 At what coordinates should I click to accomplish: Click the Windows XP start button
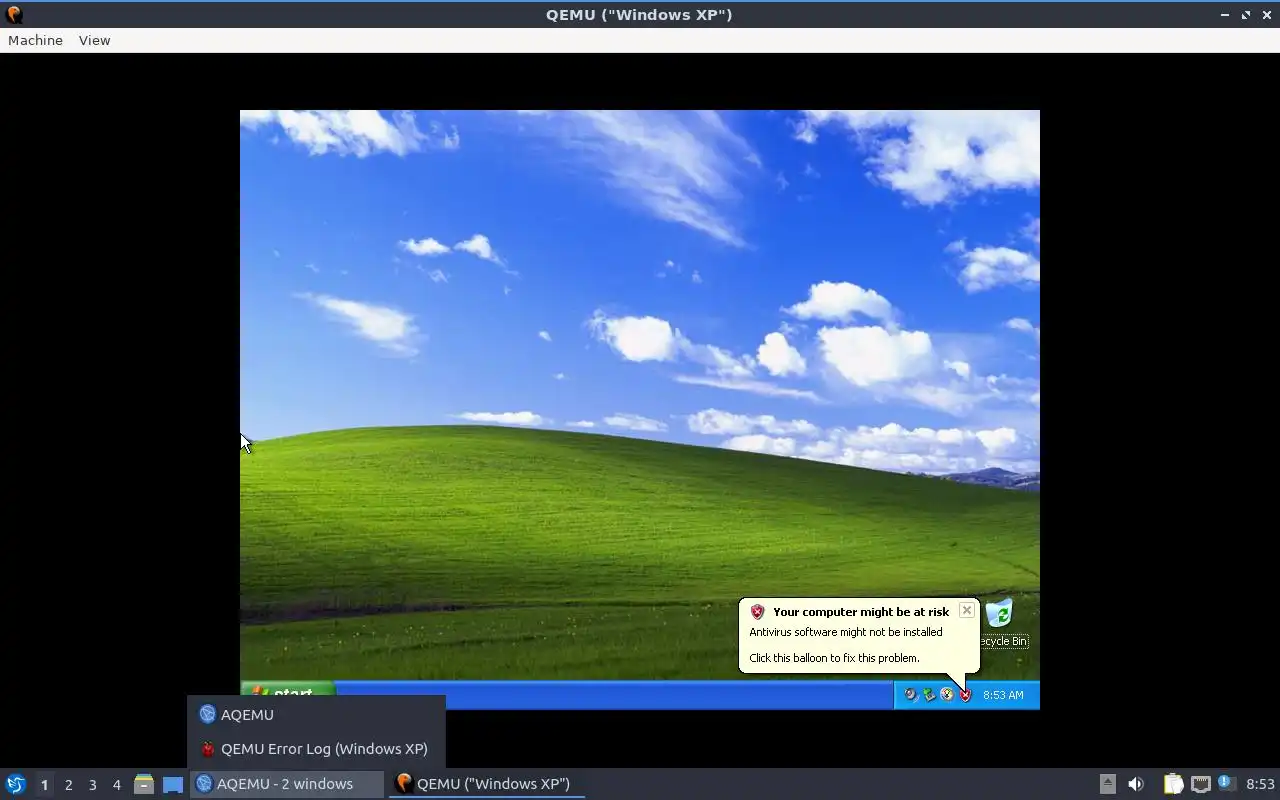tap(288, 690)
